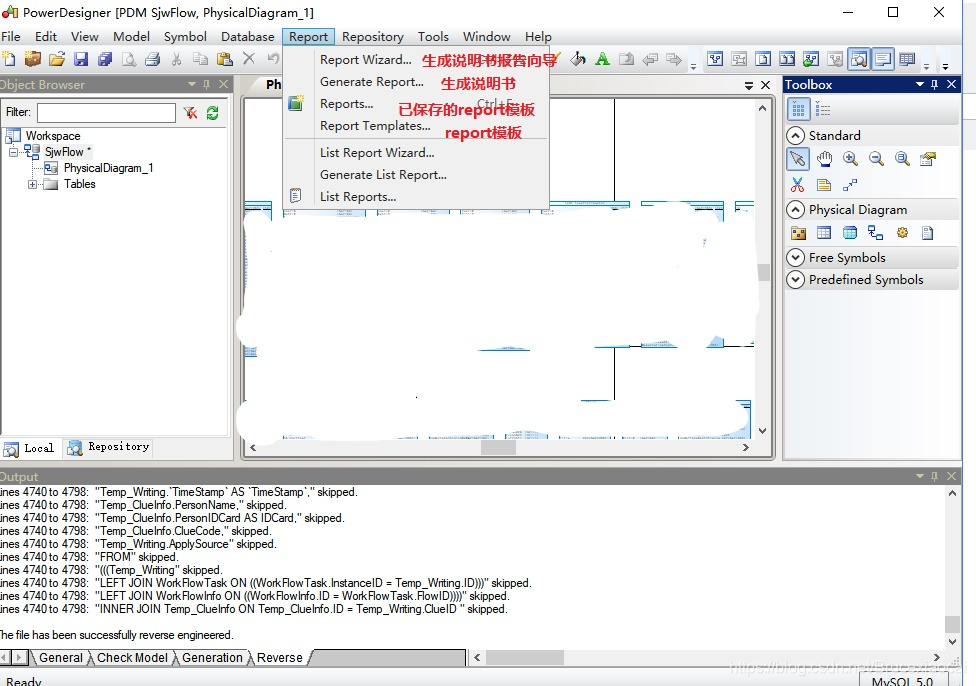Expand the Free Symbols section
The height and width of the screenshot is (686, 976).
795,258
